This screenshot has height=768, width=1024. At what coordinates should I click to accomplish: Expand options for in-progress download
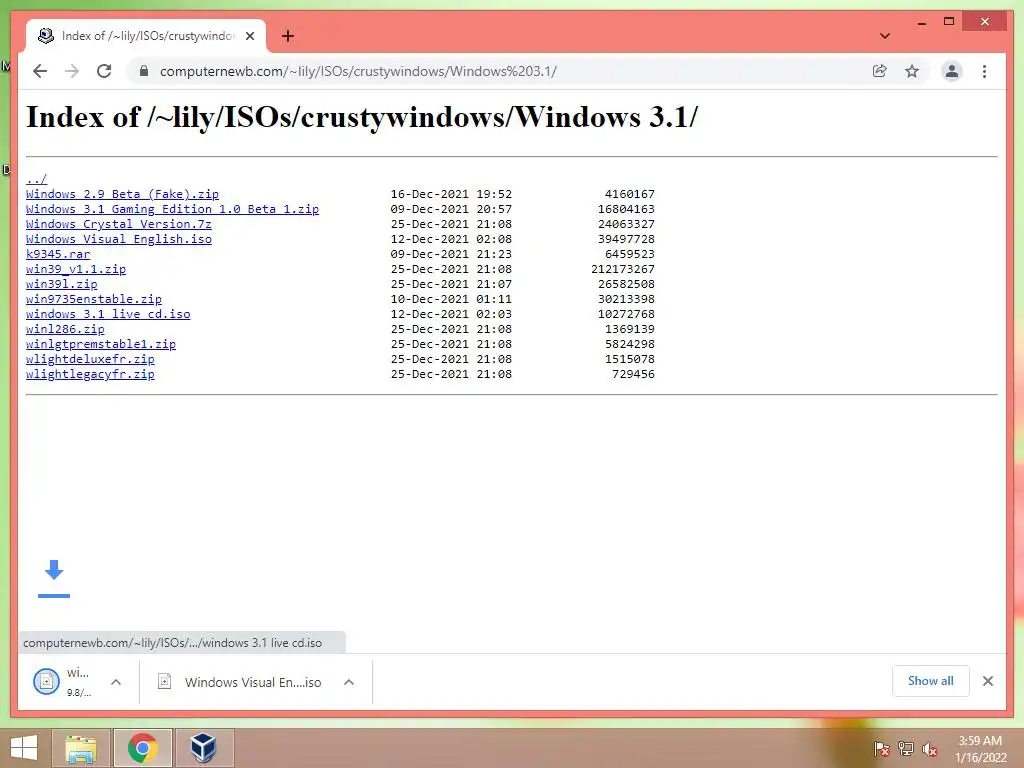point(116,682)
